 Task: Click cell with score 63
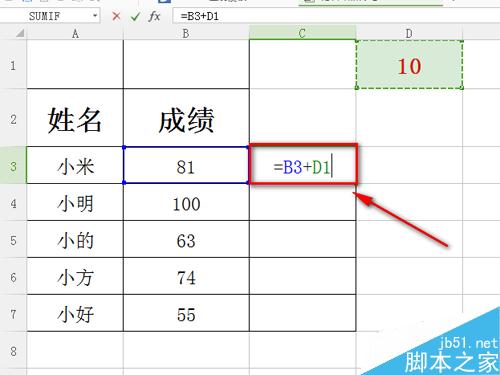186,239
